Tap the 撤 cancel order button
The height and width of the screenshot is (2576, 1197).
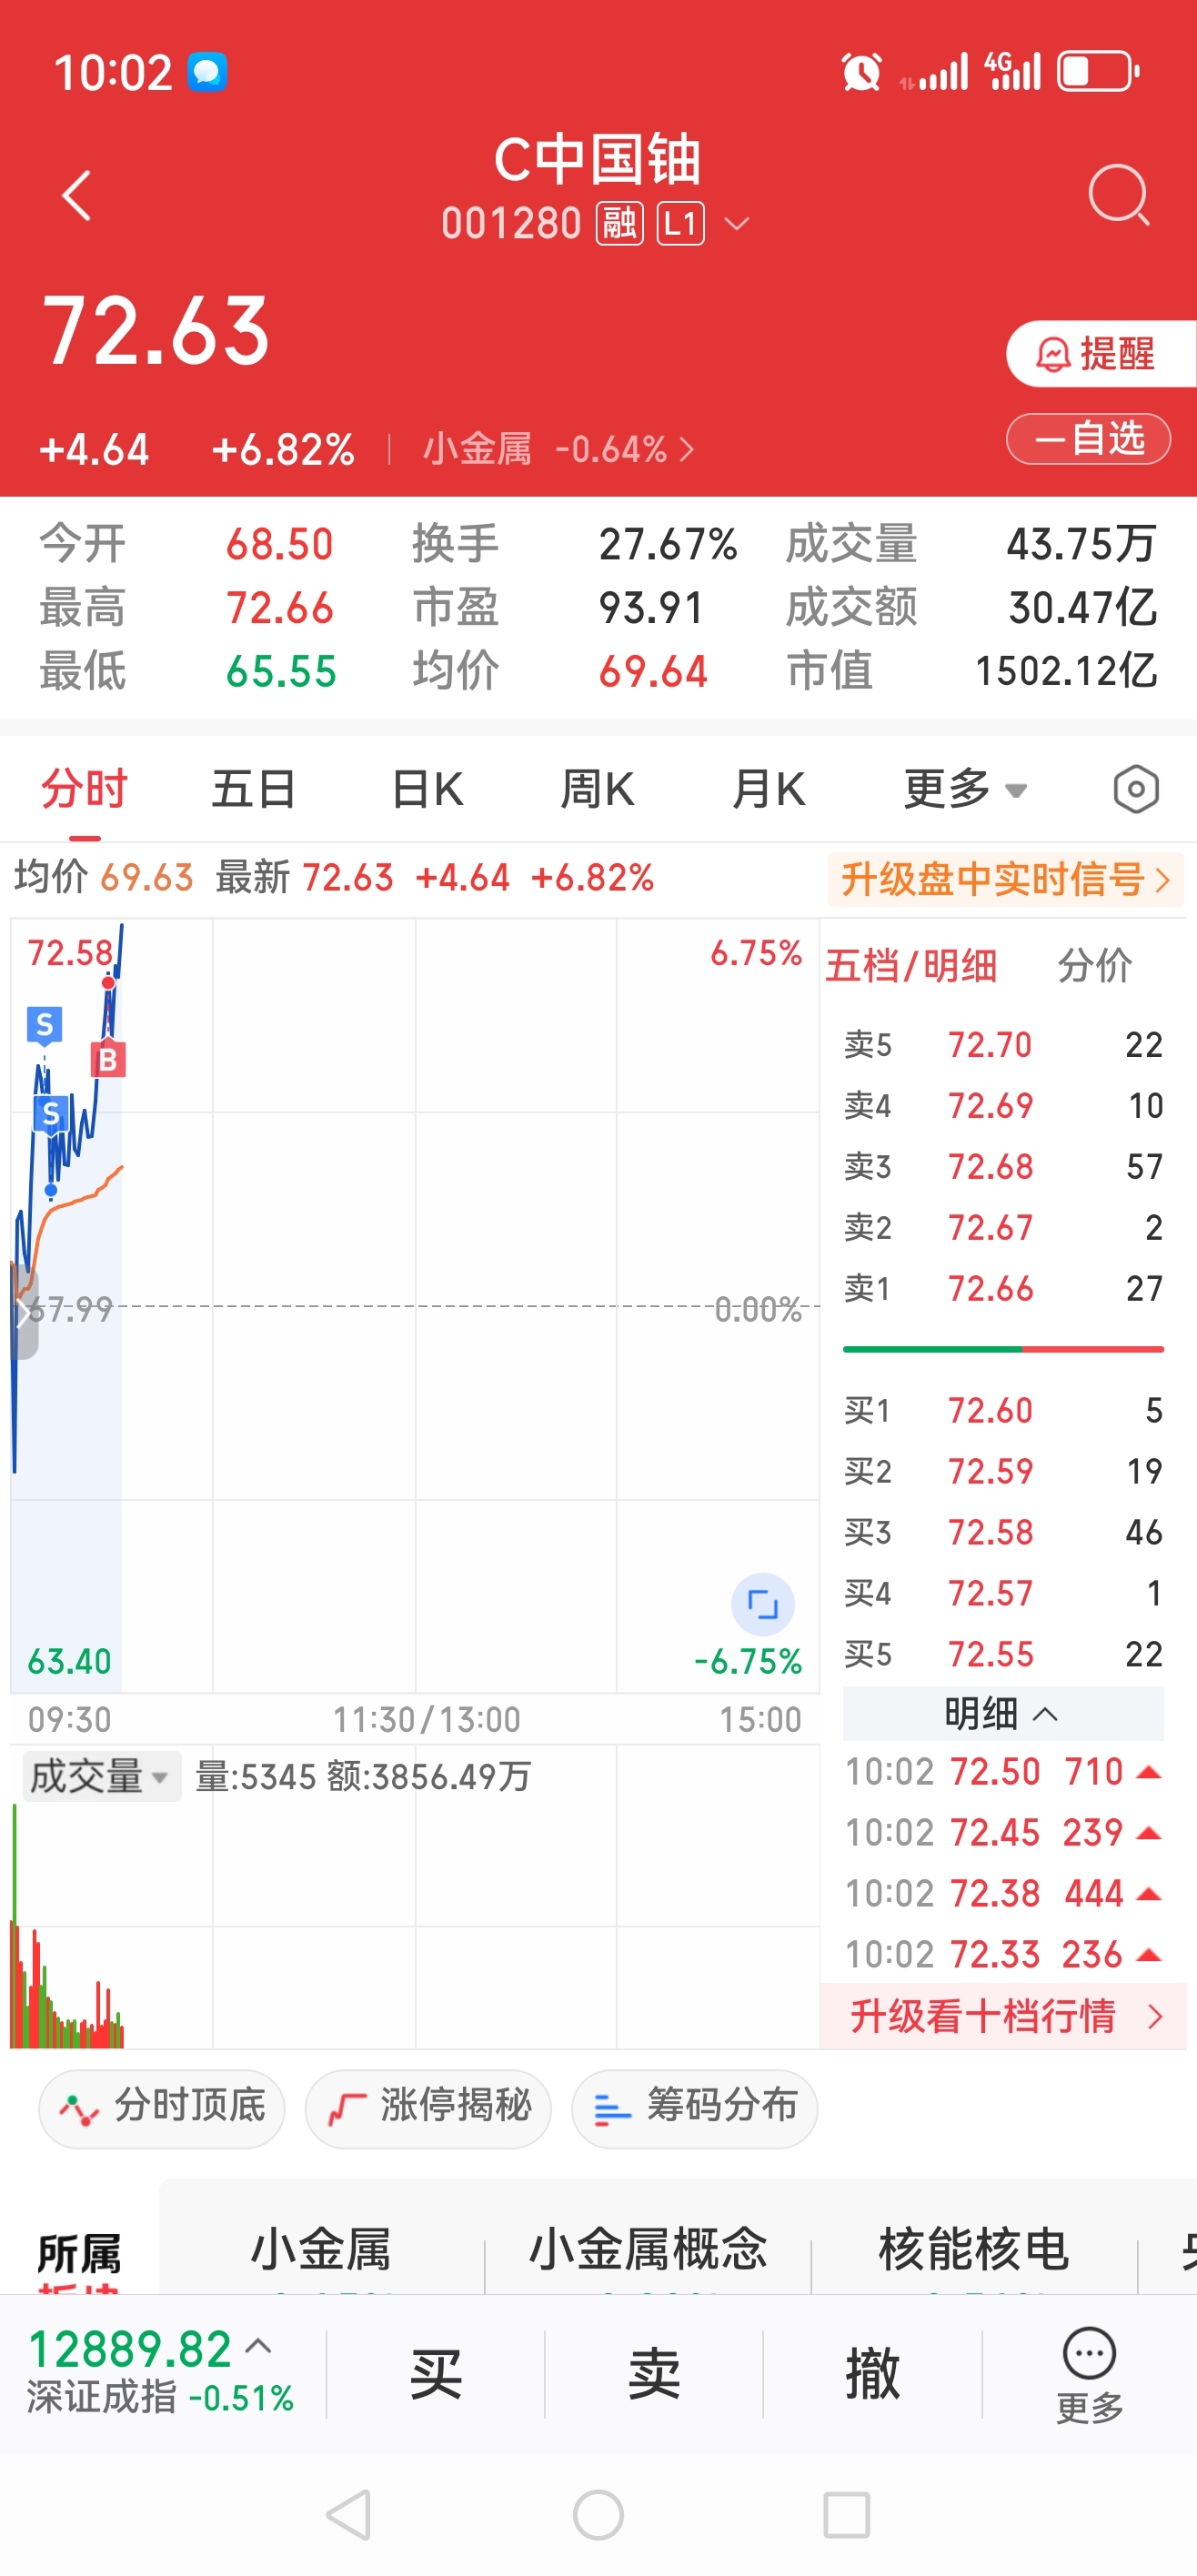[x=872, y=2374]
